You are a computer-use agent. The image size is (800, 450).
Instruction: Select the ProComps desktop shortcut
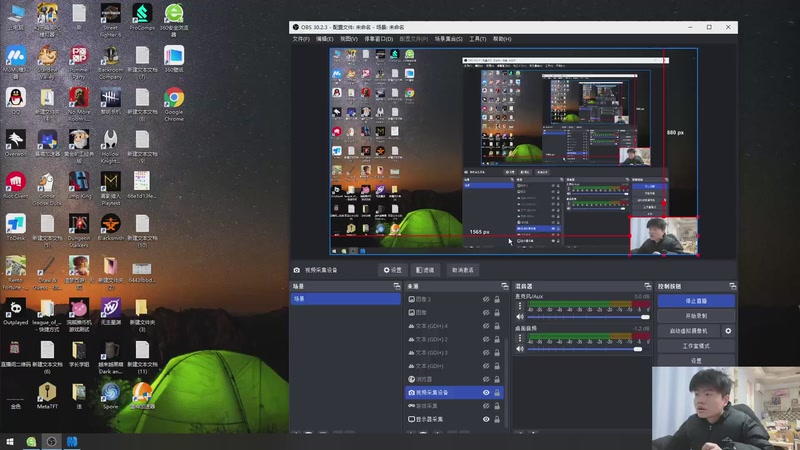point(142,17)
